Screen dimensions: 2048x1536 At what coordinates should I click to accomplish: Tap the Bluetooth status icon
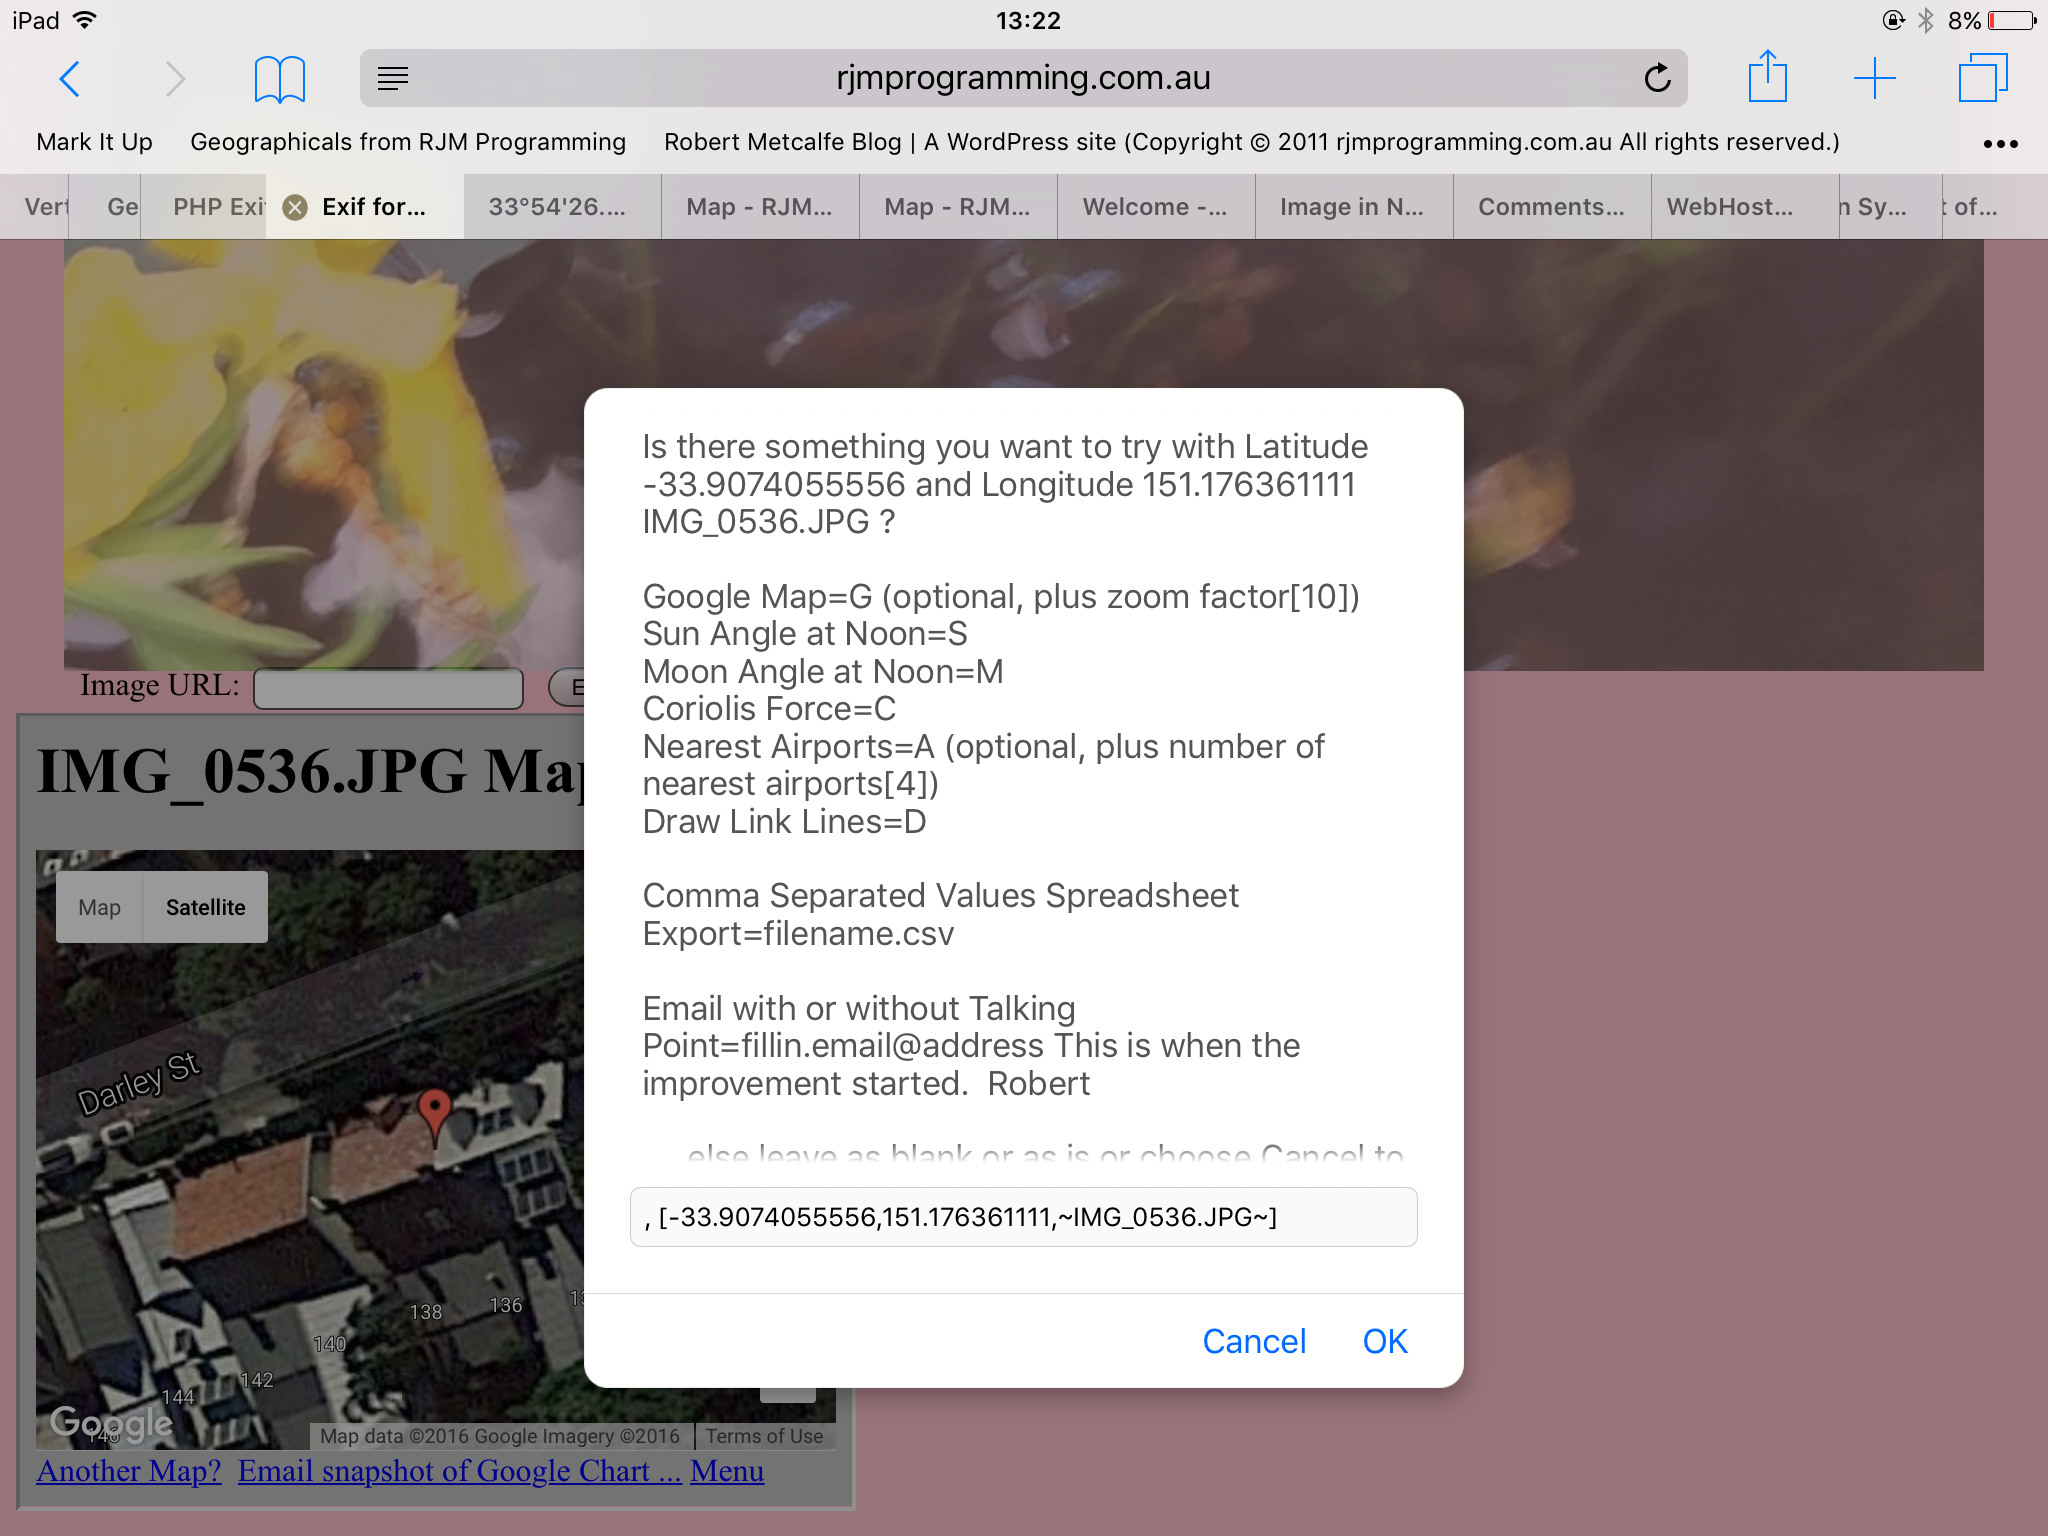point(1926,20)
